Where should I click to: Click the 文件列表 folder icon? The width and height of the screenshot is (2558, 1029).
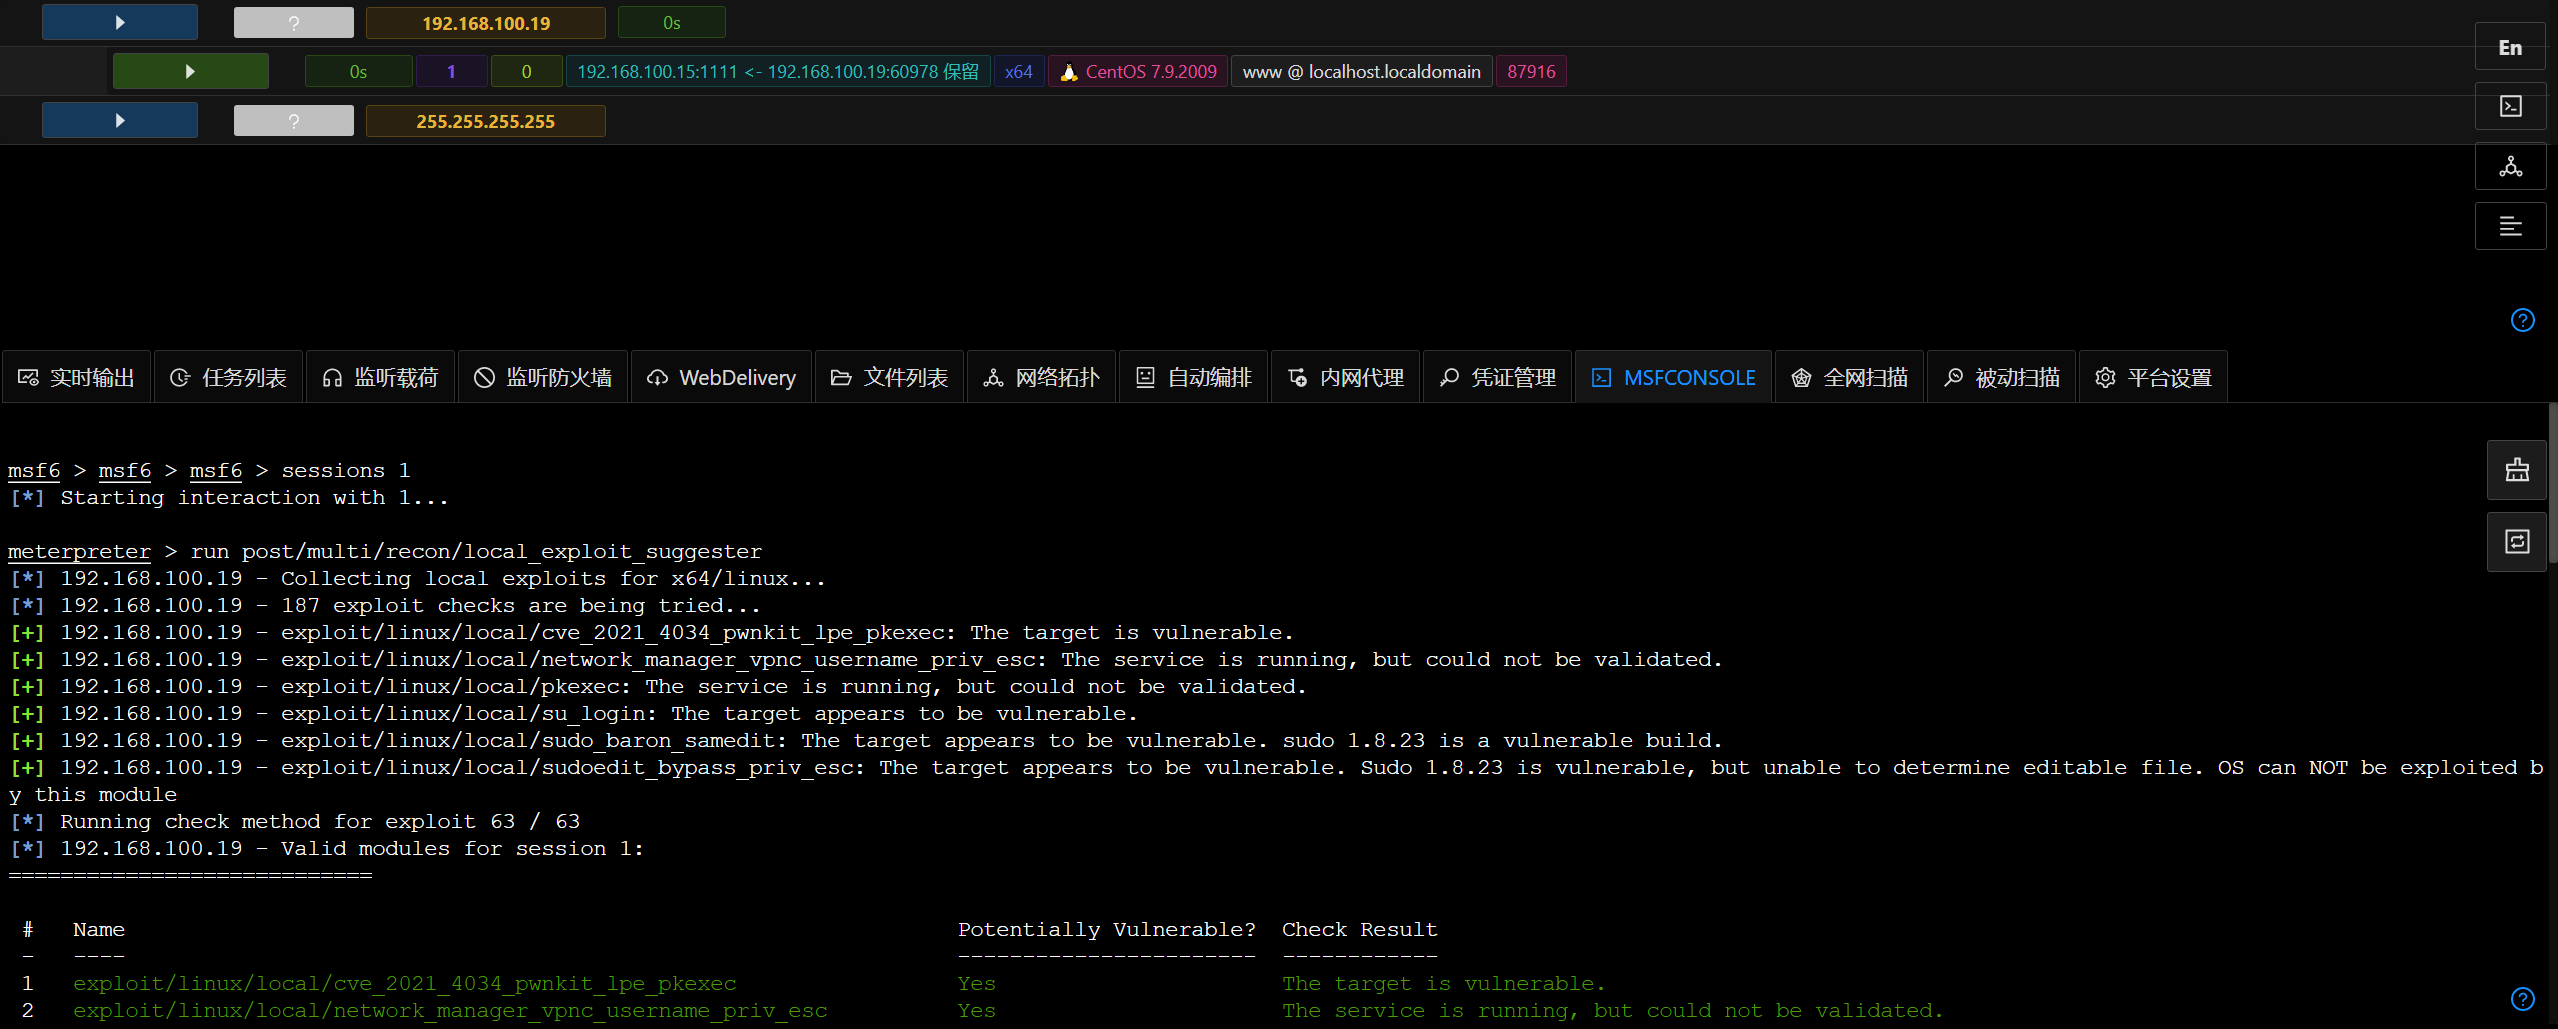coord(841,377)
